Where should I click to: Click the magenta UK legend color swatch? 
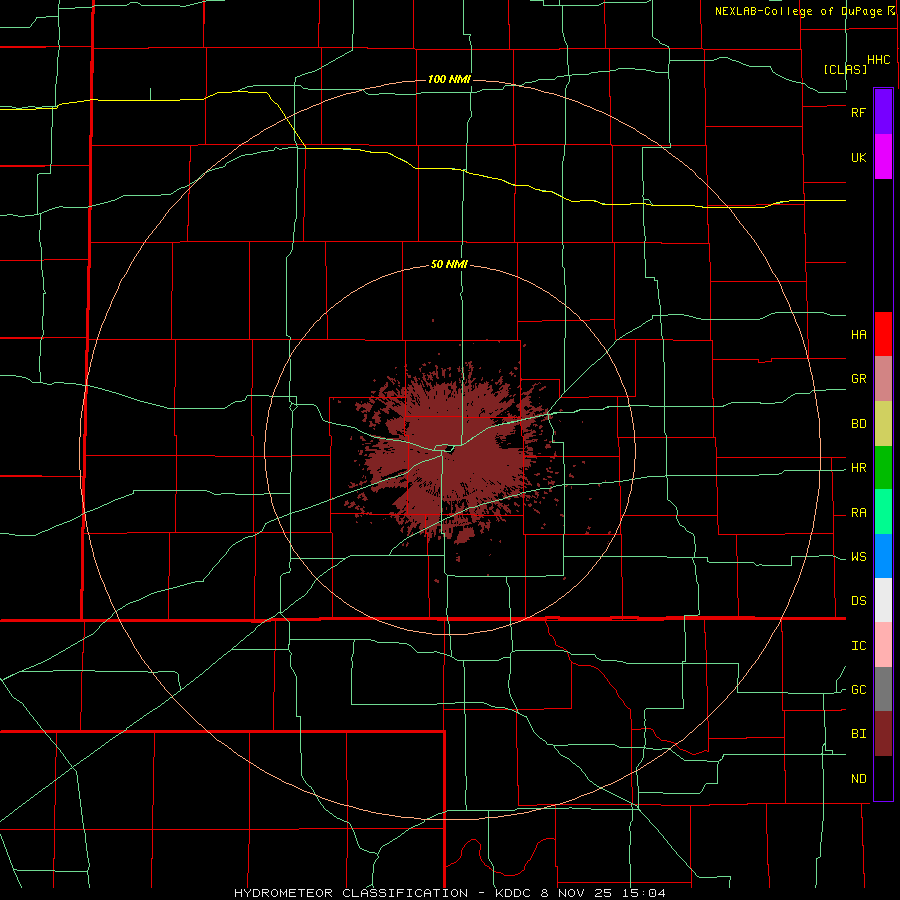tap(883, 157)
